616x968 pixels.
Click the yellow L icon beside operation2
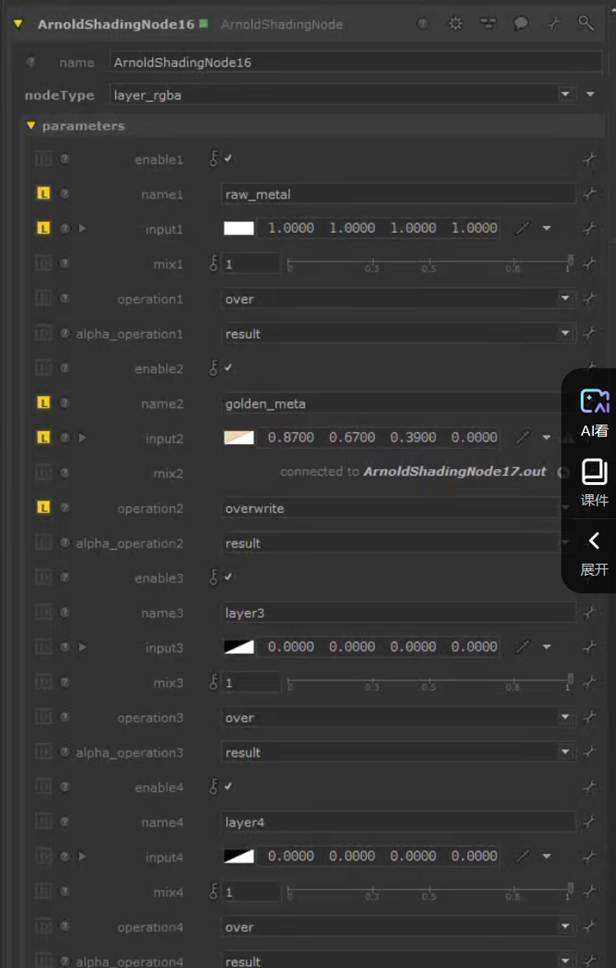[x=43, y=508]
